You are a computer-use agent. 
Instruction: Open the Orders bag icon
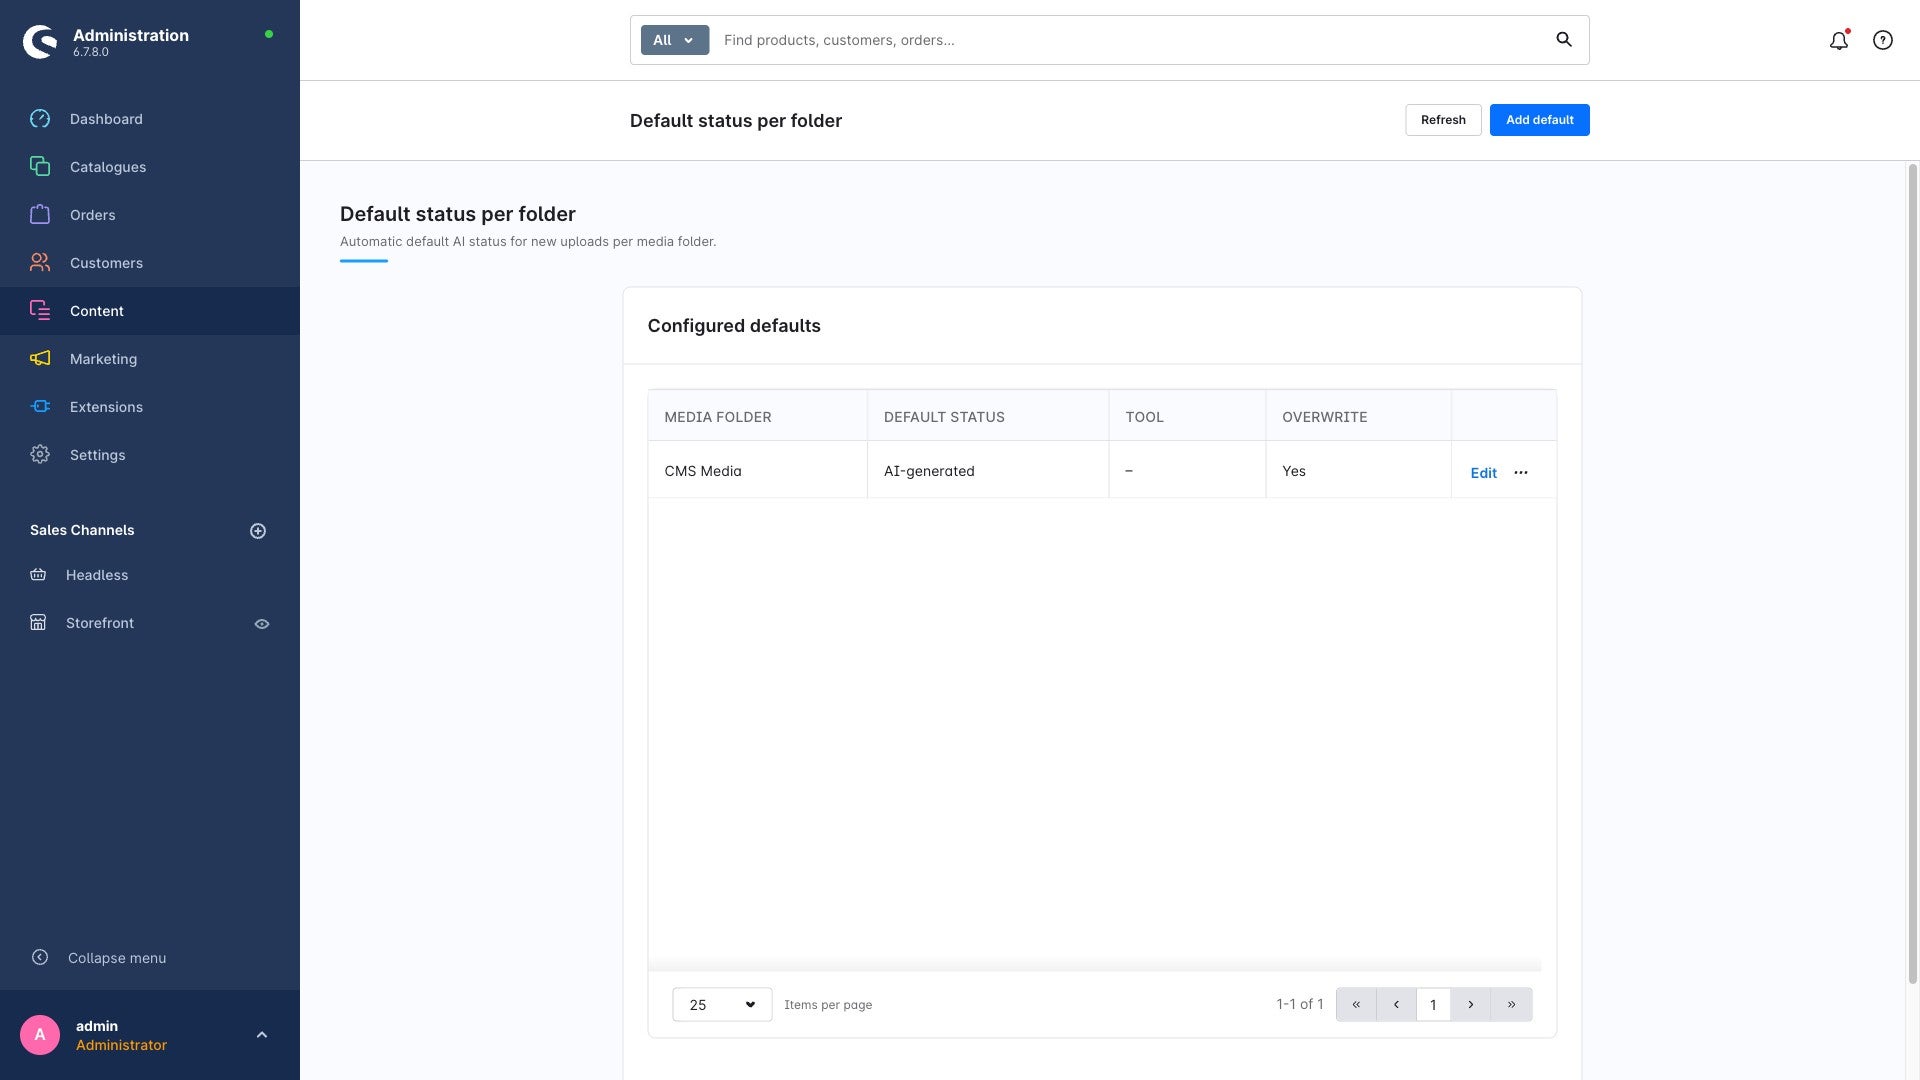tap(40, 215)
